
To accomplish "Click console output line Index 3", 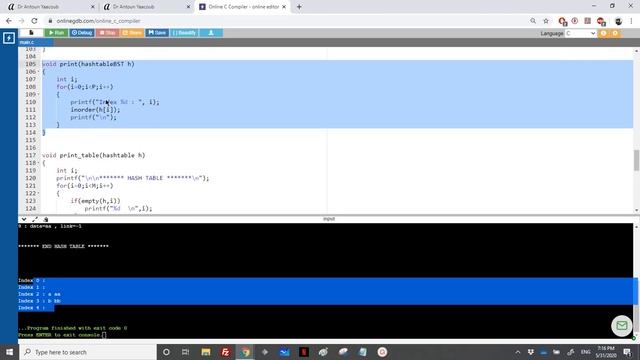I will pyautogui.click(x=39, y=301).
